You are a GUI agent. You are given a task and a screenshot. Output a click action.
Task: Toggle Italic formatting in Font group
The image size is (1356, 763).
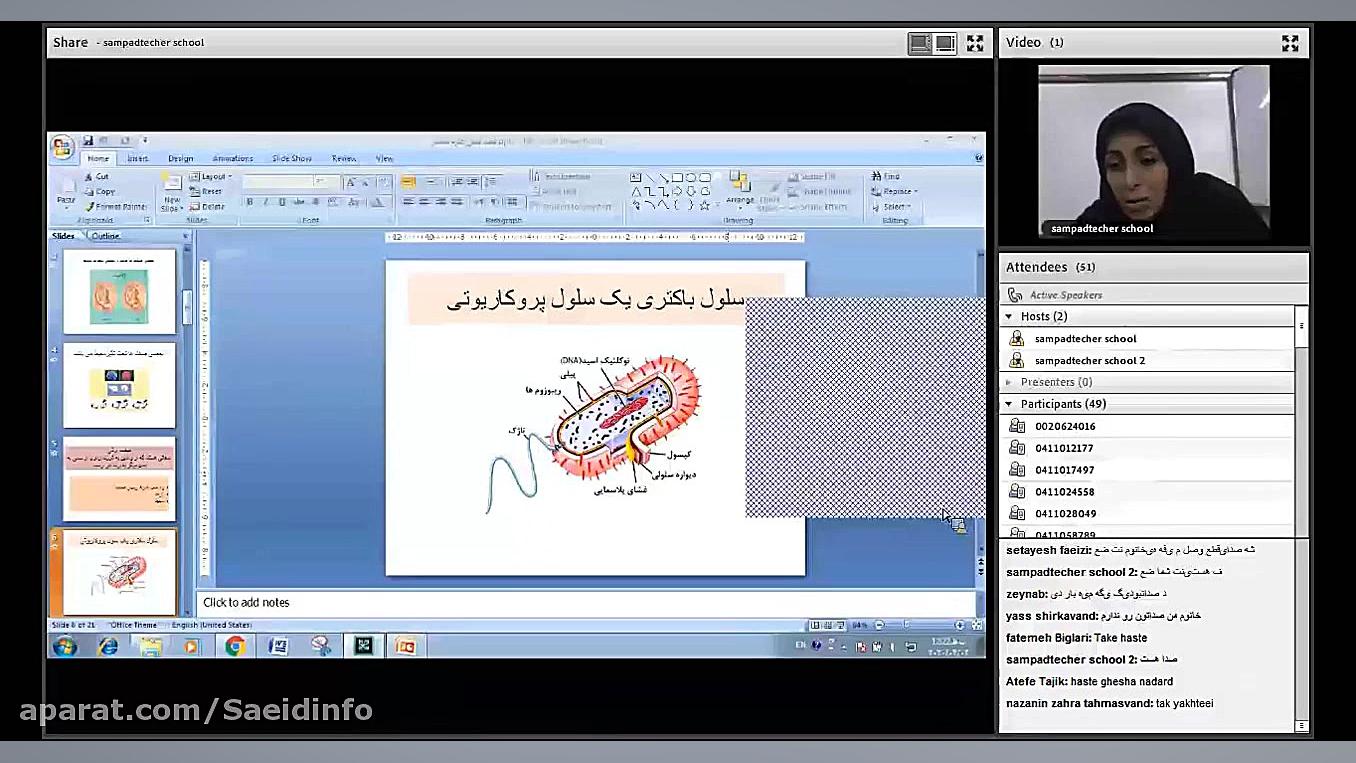pos(265,203)
